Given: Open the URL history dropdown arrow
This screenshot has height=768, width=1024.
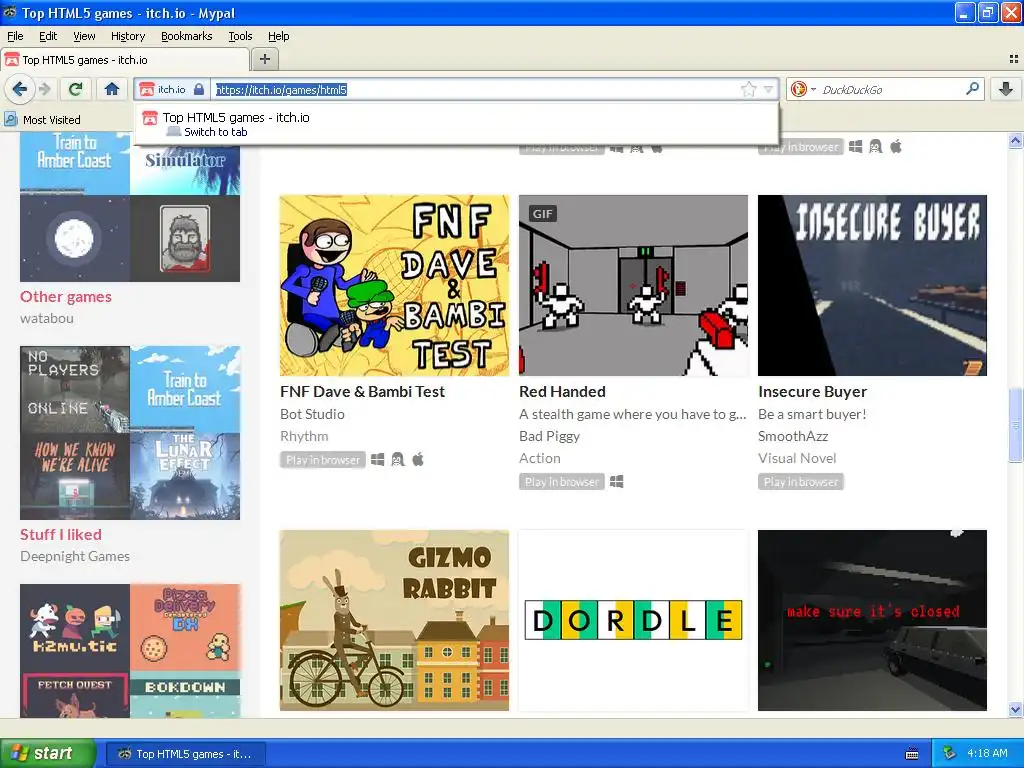Looking at the screenshot, I should tap(769, 89).
